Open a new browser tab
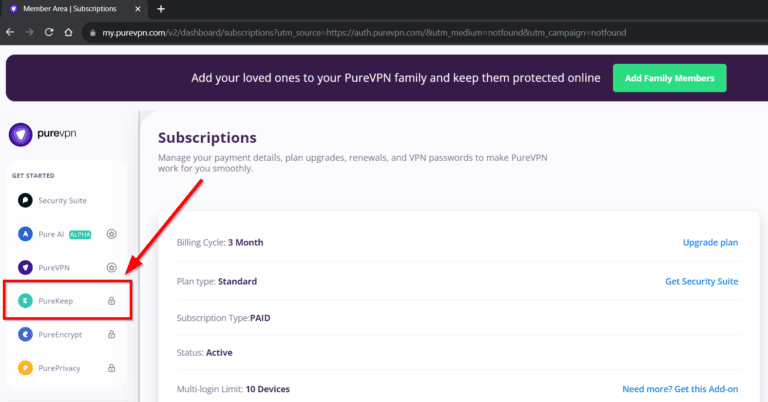Screen dimensions: 768x402 (x=161, y=9)
